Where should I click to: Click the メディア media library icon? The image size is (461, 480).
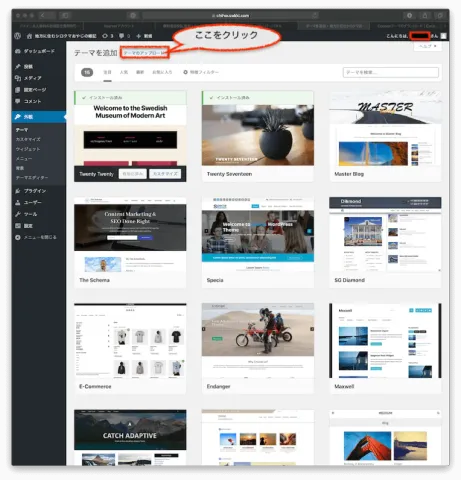[x=18, y=78]
